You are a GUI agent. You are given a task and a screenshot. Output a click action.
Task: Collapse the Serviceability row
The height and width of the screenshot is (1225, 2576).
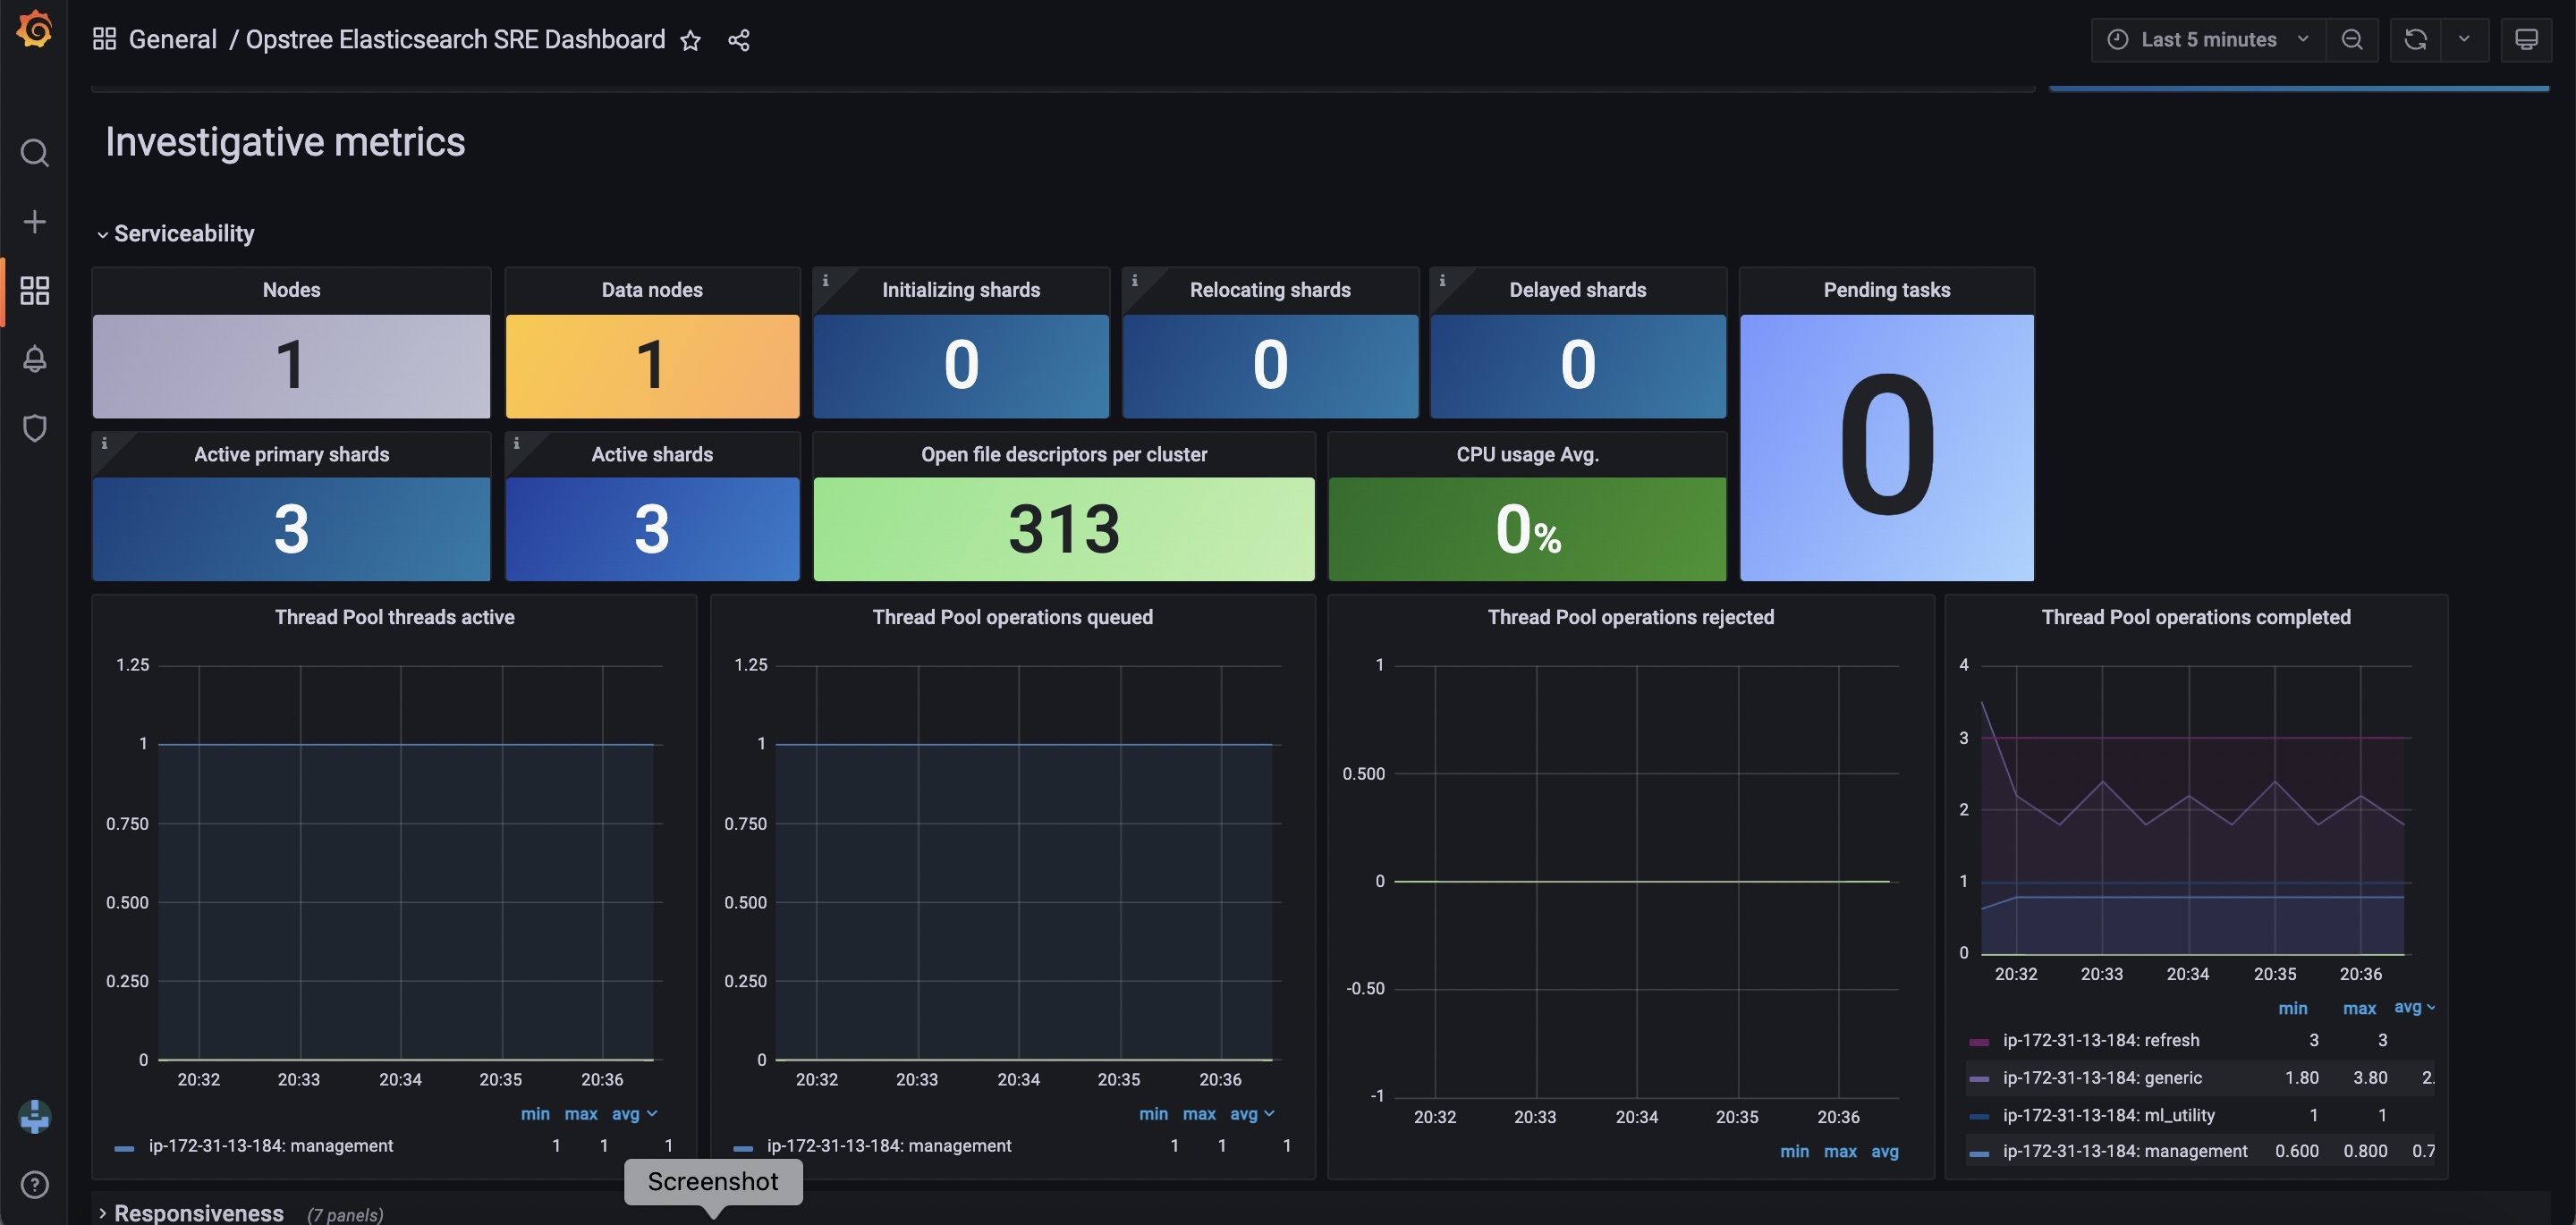pos(183,234)
